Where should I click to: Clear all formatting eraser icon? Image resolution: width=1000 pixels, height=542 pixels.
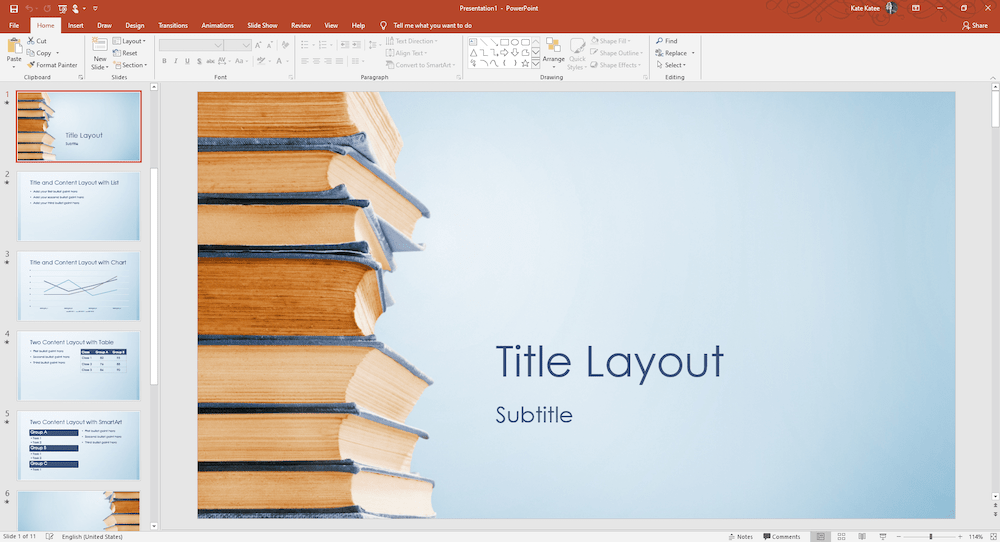tap(285, 45)
